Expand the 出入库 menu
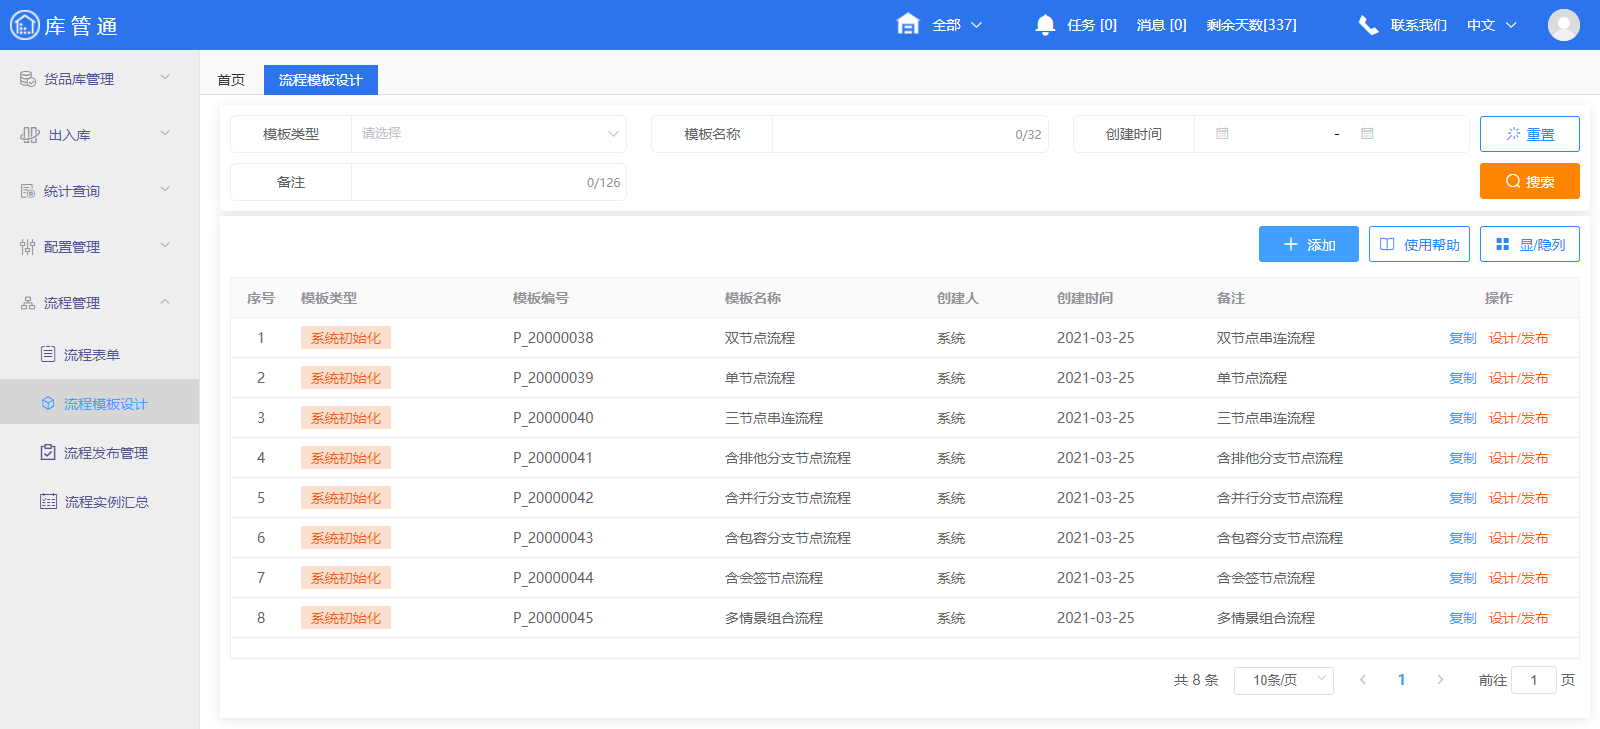The height and width of the screenshot is (729, 1600). (165, 133)
